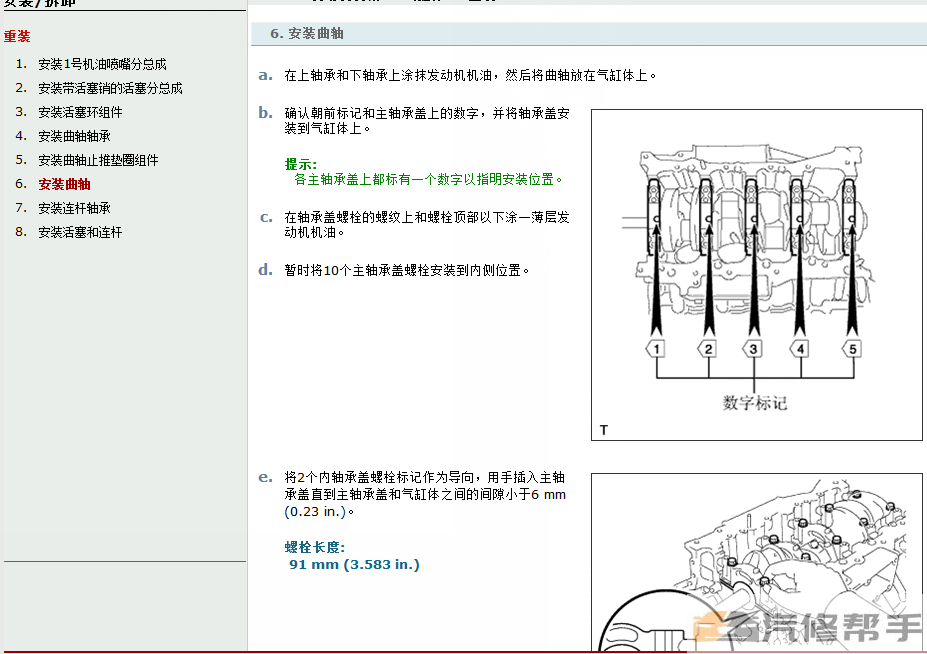Click number marker 5 in diagram

tap(852, 349)
